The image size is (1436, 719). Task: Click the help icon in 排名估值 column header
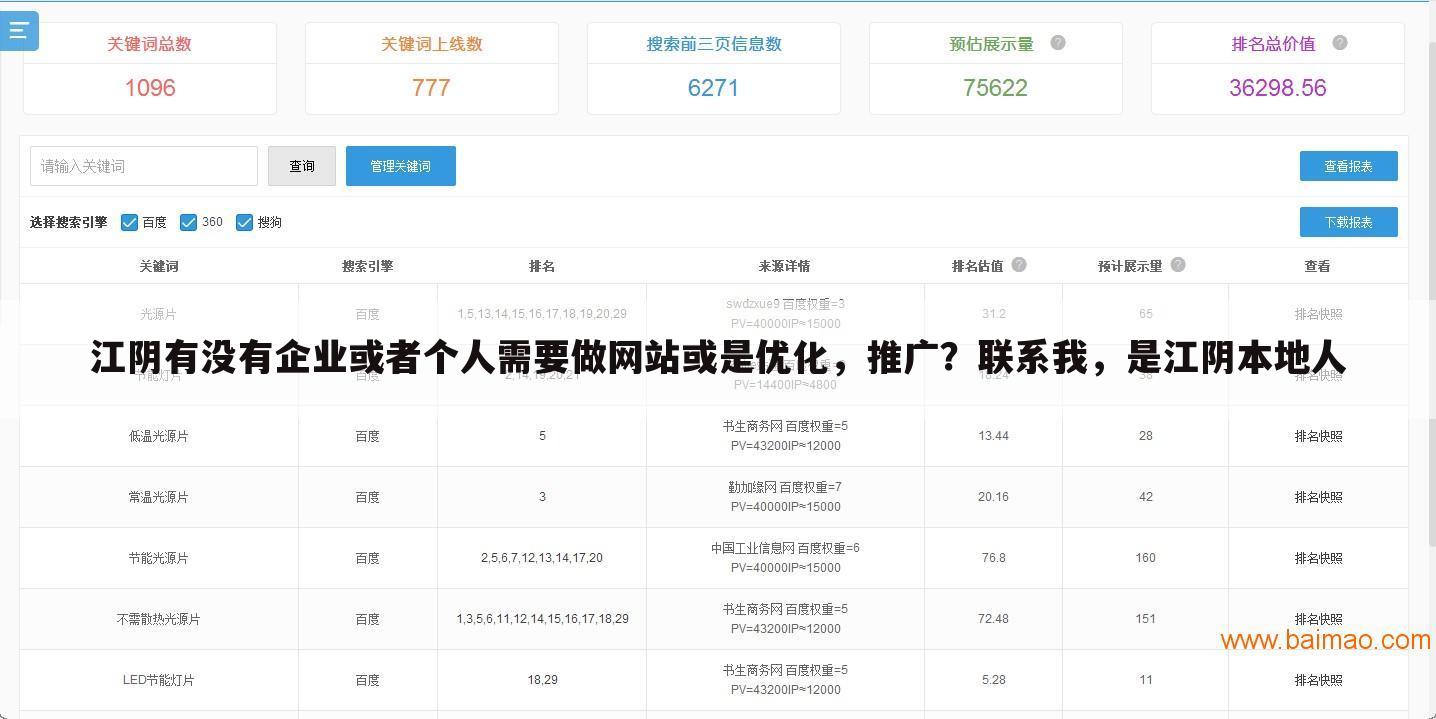pyautogui.click(x=1019, y=264)
